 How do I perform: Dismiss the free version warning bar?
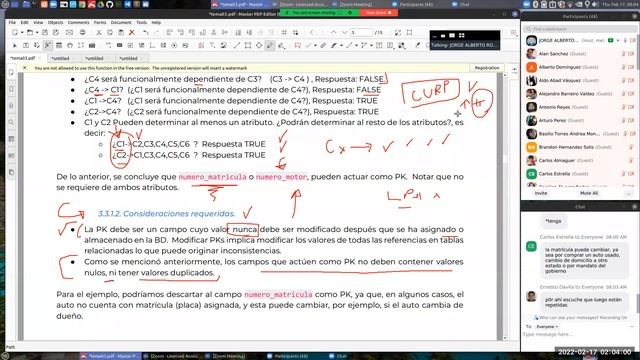point(24,68)
